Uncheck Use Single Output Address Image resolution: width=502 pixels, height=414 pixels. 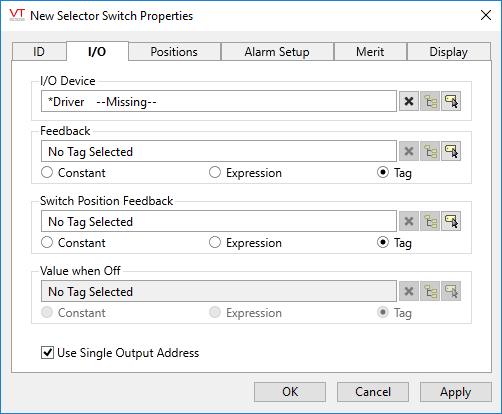[x=47, y=353]
